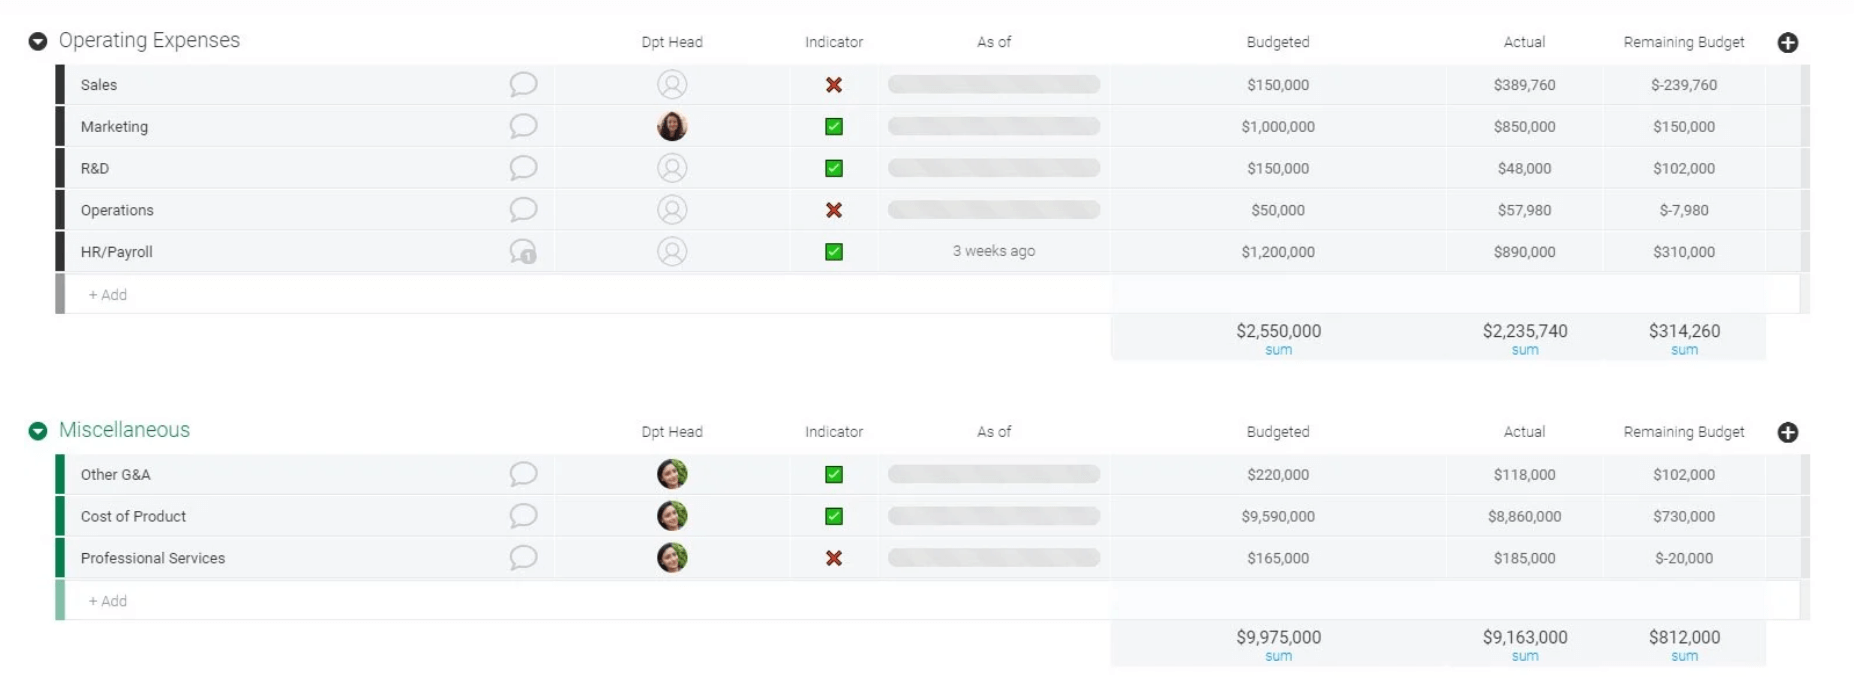Click the plus icon next to Remaining Budget in Miscellaneous
The height and width of the screenshot is (690, 1854).
pos(1789,431)
